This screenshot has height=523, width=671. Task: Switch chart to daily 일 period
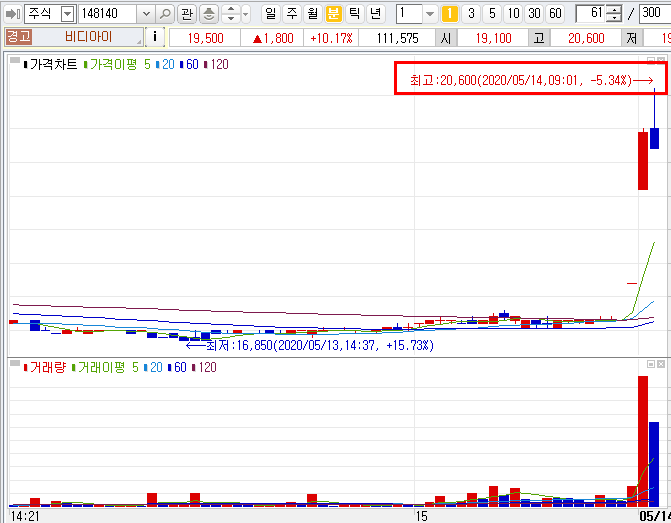[x=270, y=14]
